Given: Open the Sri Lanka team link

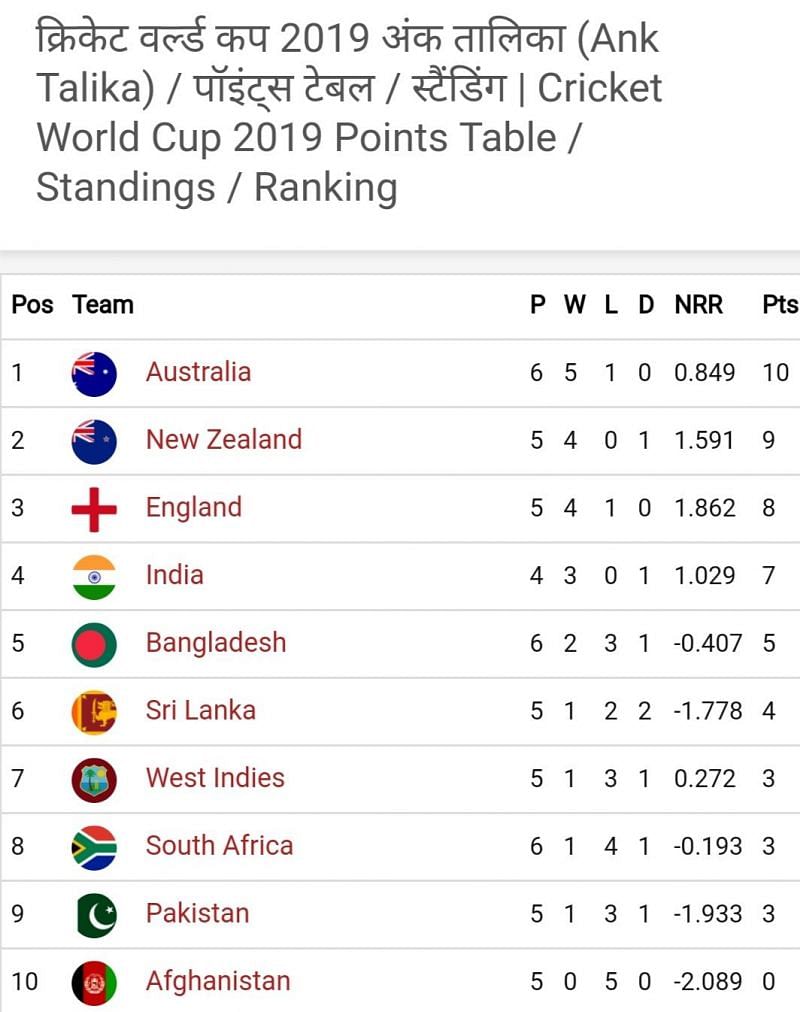Looking at the screenshot, I should [200, 710].
